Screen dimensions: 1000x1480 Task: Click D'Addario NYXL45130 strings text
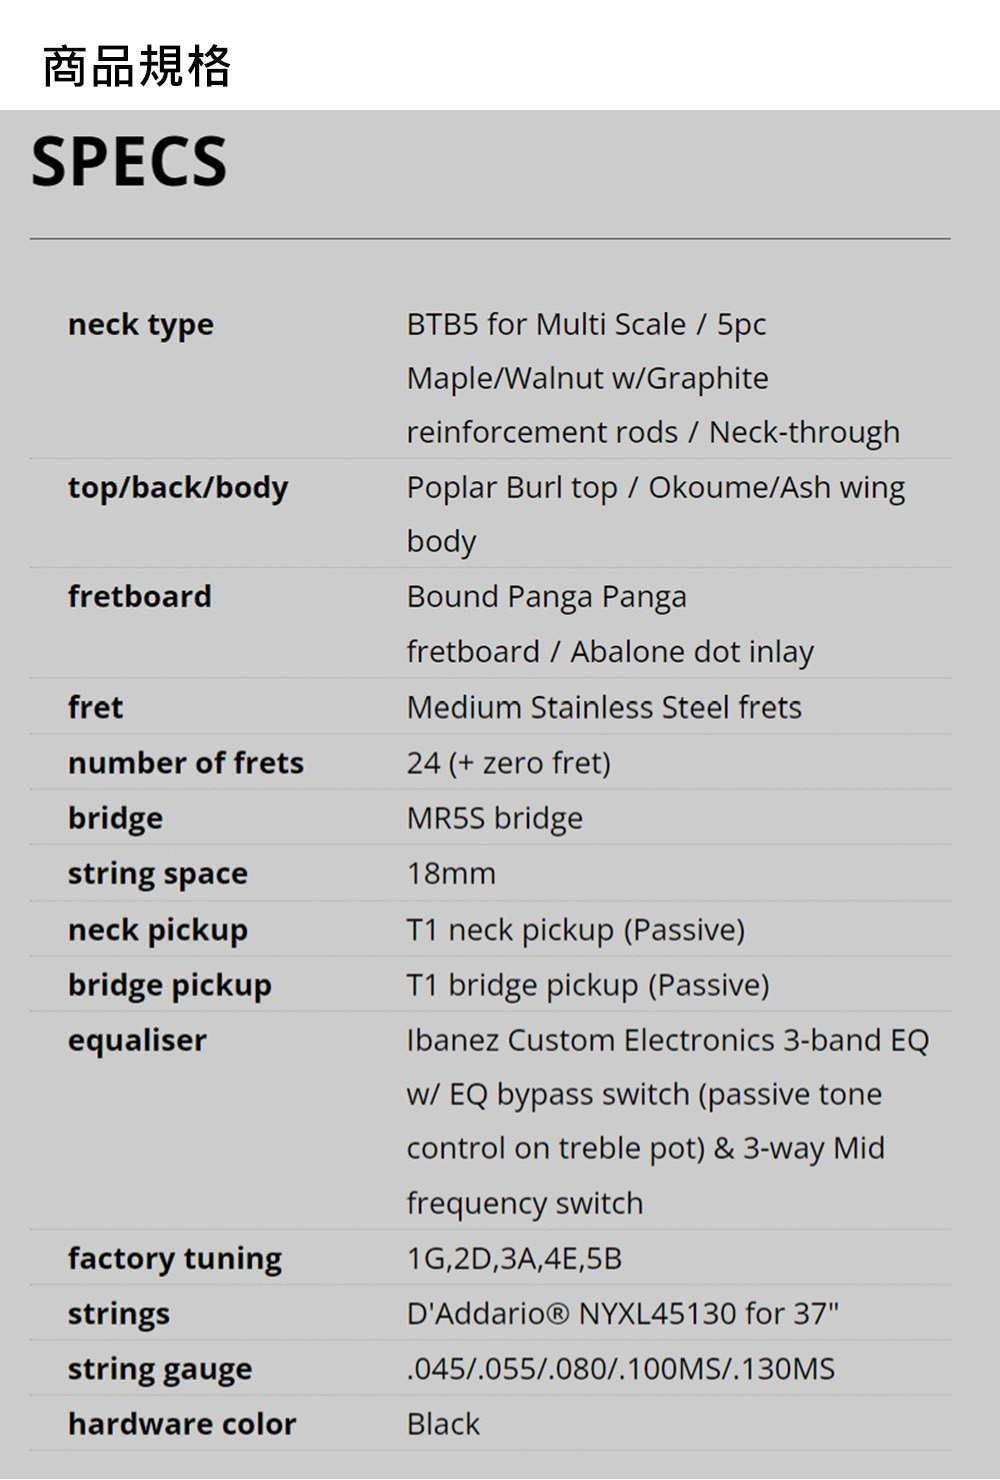click(x=623, y=1313)
